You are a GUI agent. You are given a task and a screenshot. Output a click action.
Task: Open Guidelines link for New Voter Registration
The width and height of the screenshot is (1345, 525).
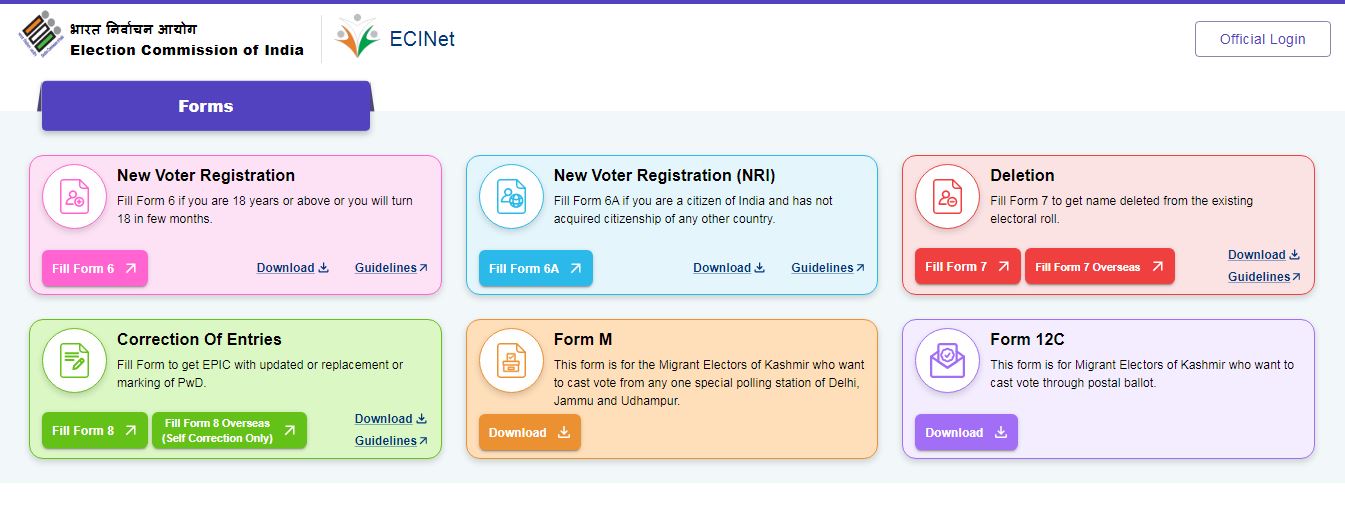[x=391, y=268]
